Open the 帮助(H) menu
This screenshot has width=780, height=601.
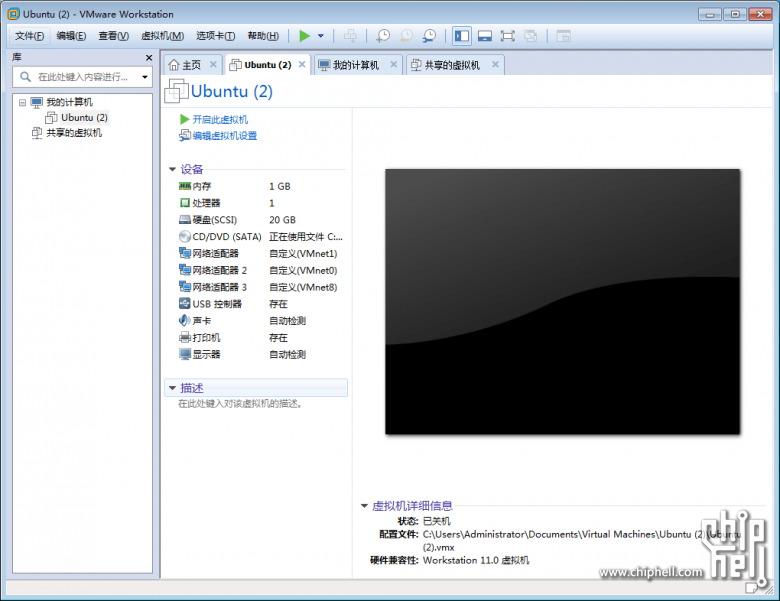[x=263, y=36]
